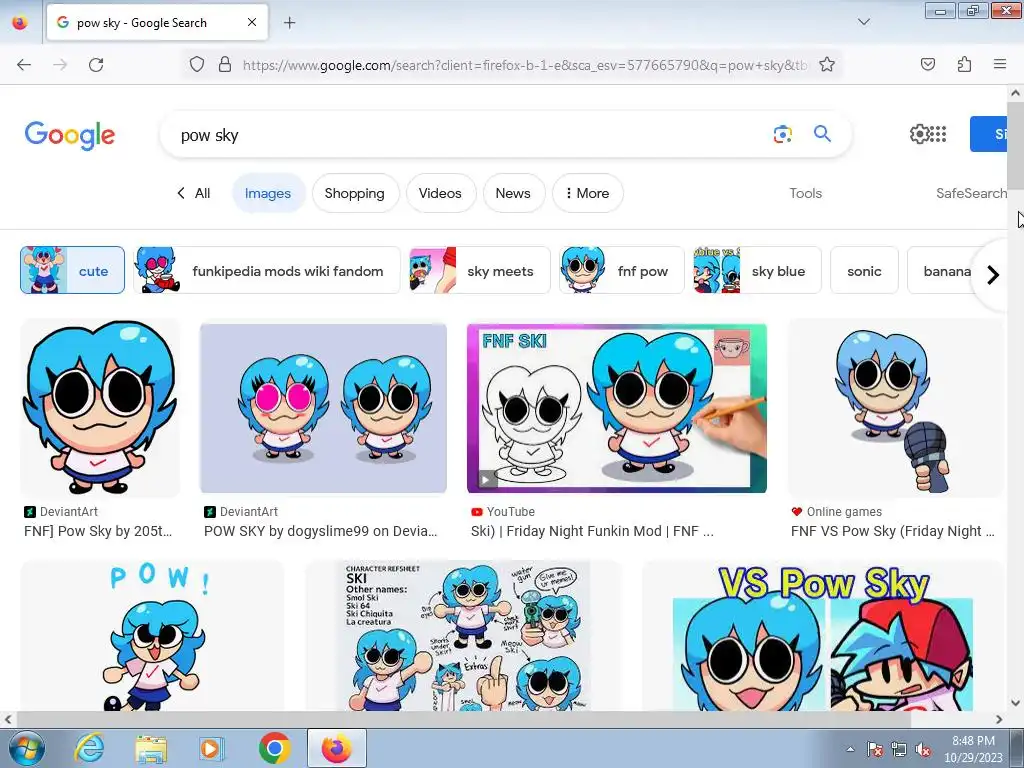Open the search Tools options
Viewport: 1024px width, 768px height.
[805, 193]
